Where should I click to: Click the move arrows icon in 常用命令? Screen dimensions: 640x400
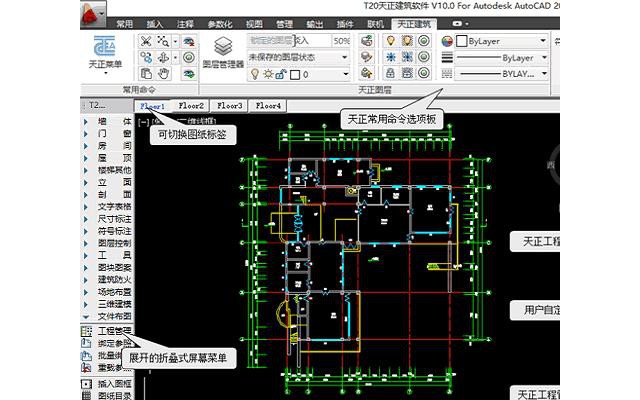pos(163,57)
